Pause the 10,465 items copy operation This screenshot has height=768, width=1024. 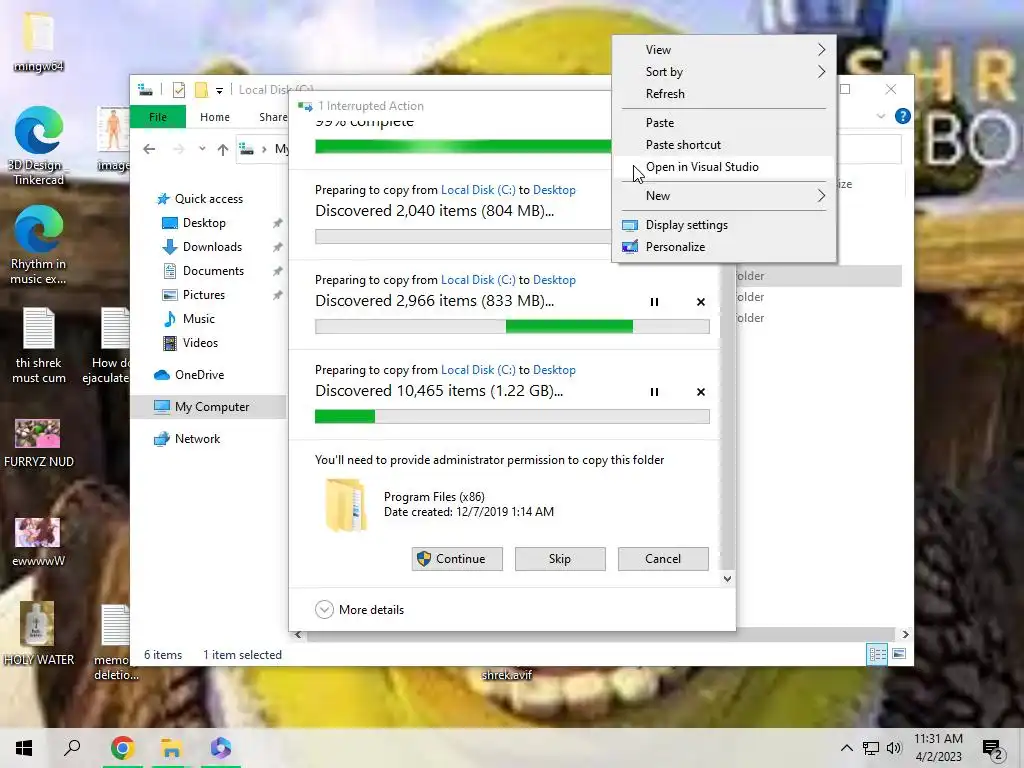654,392
